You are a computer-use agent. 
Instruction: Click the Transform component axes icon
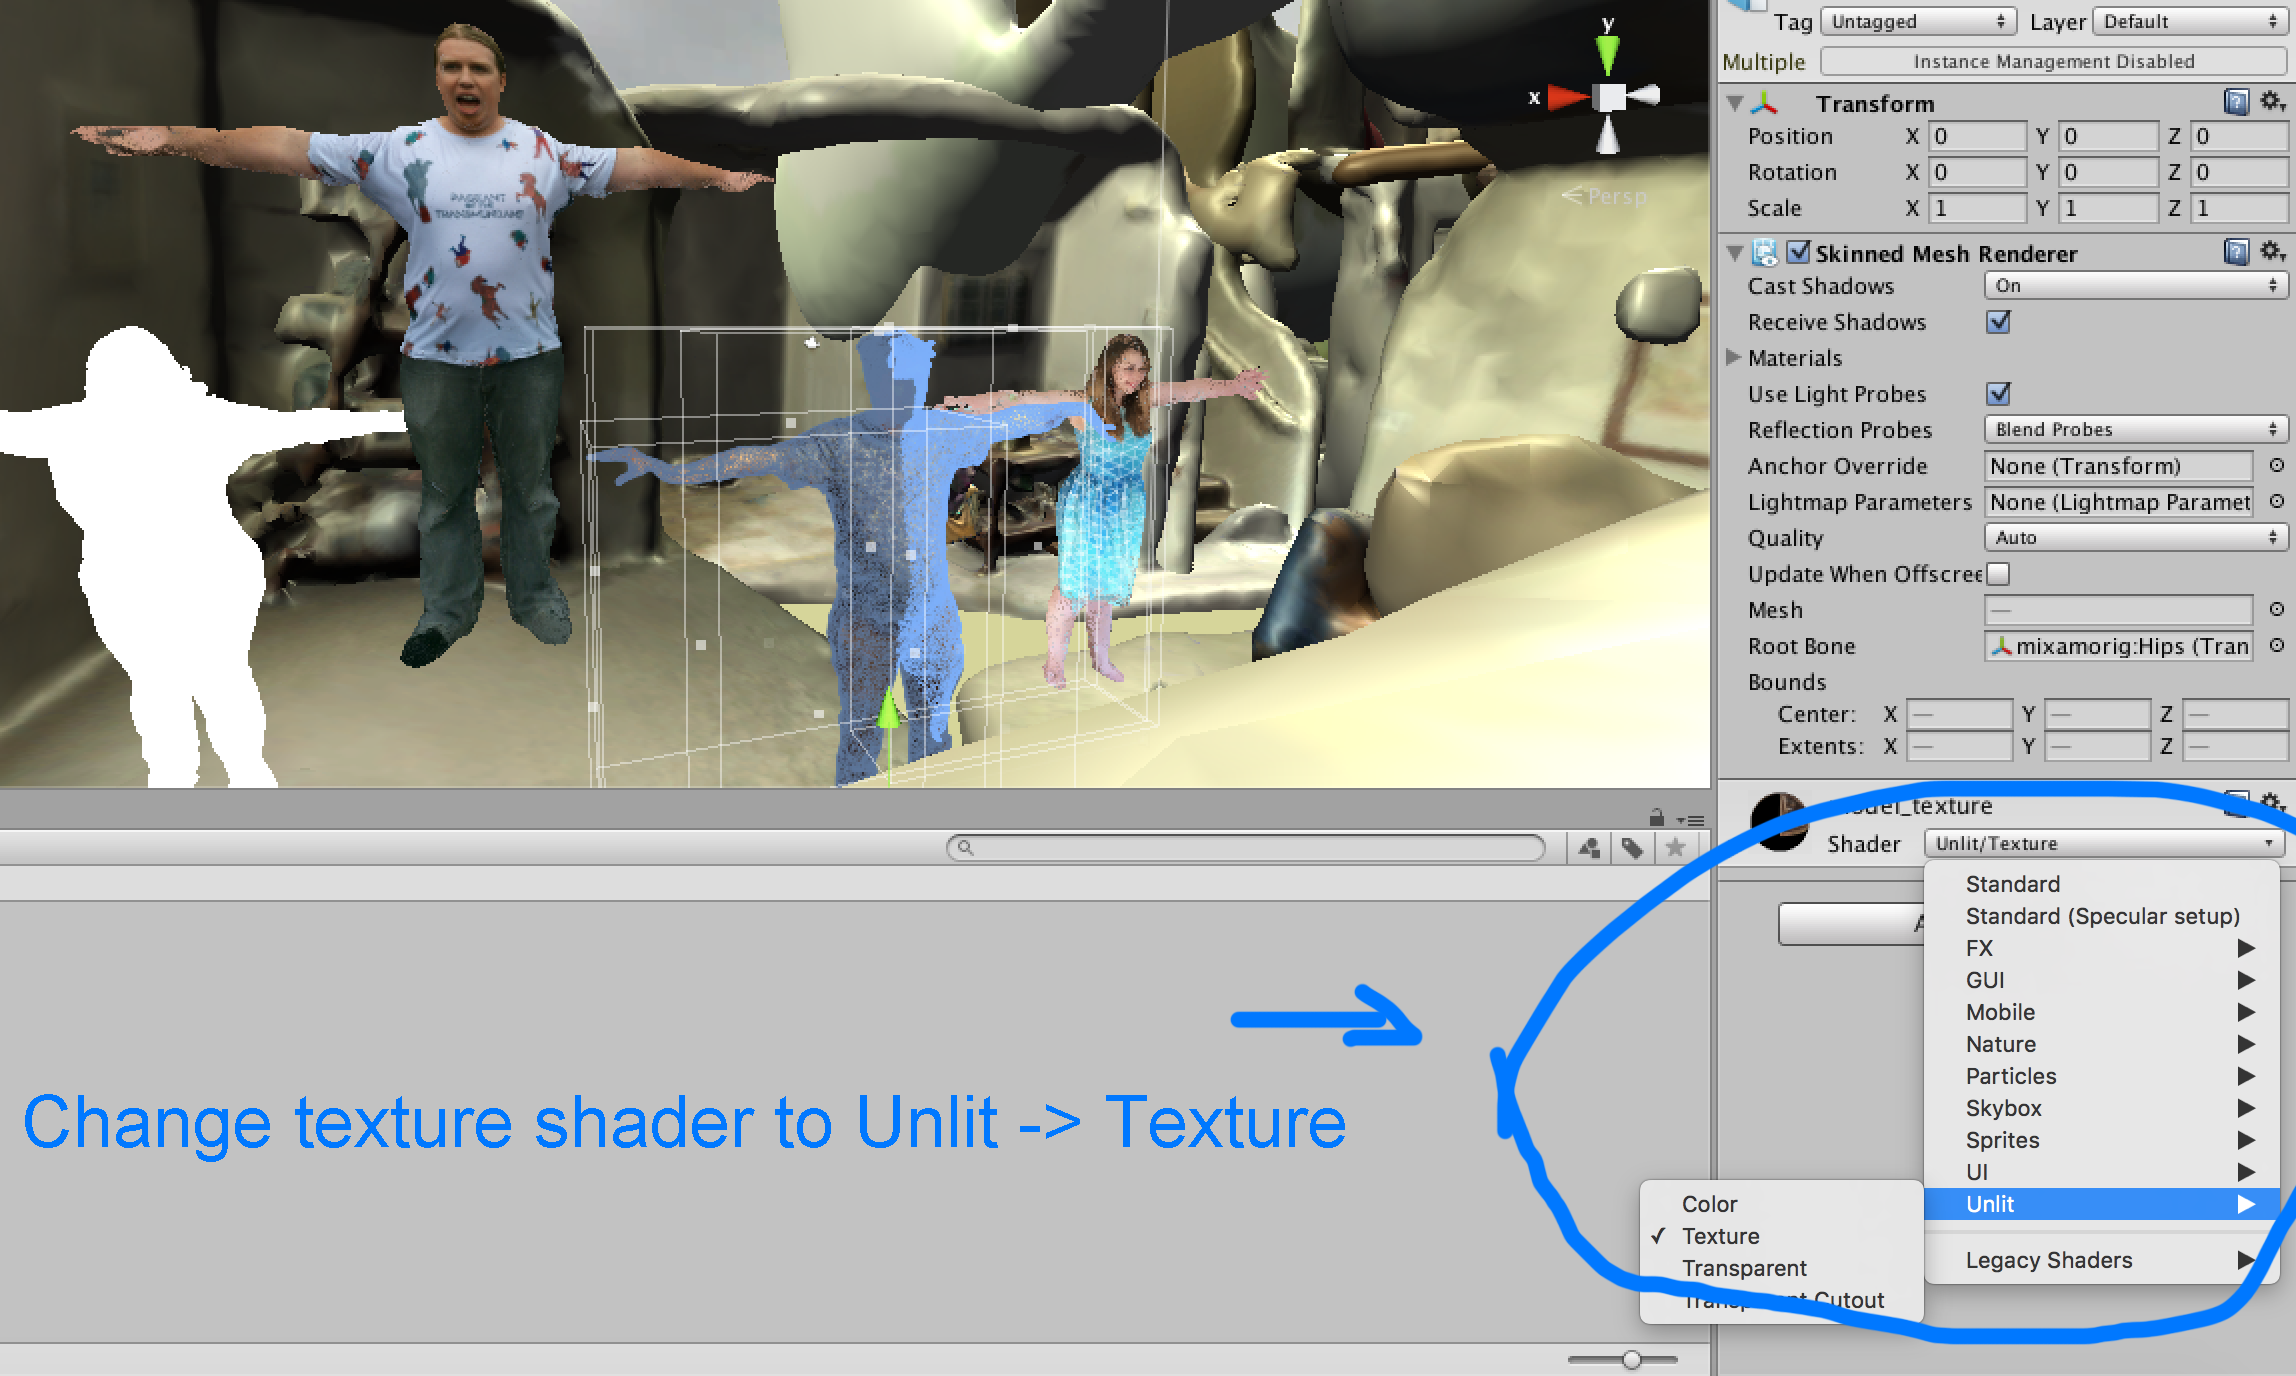[x=1765, y=102]
